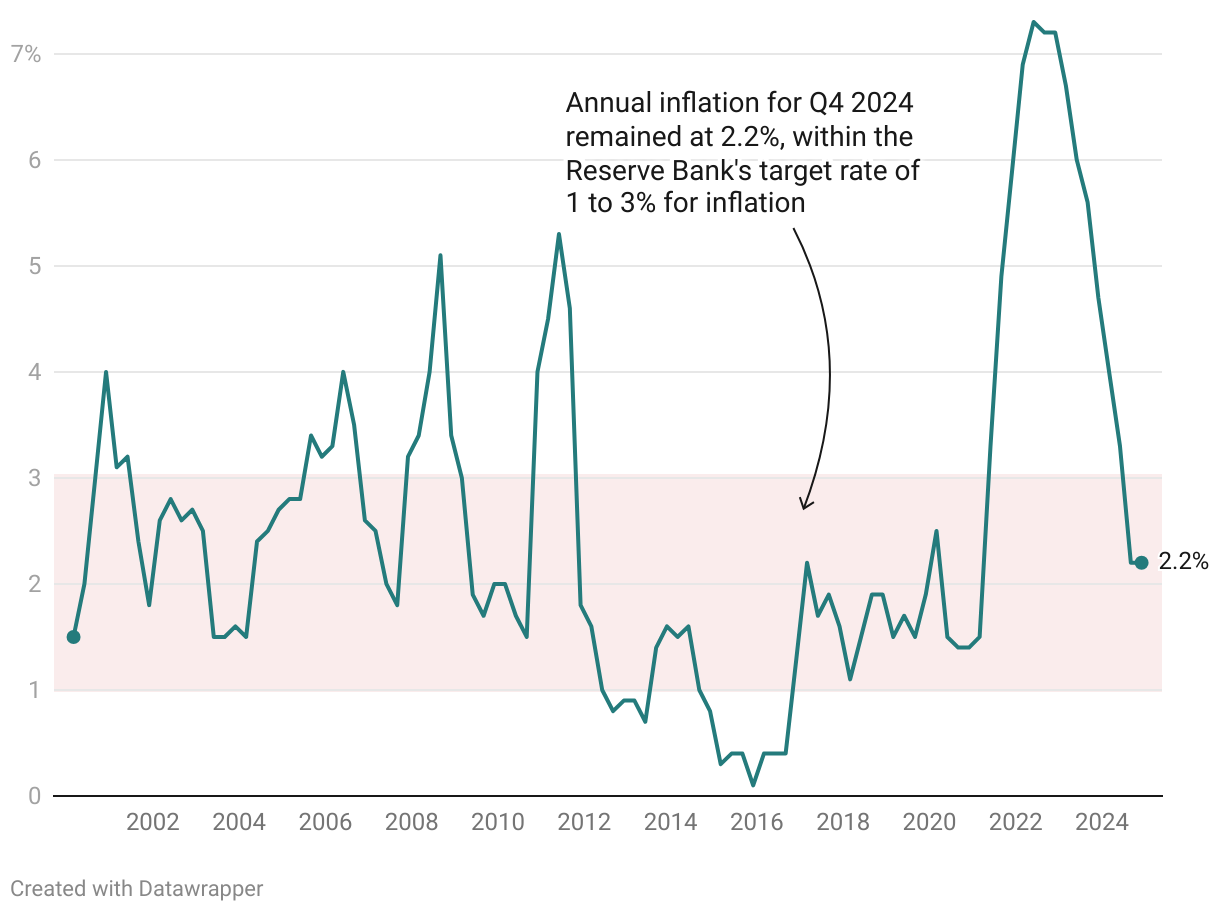Image resolution: width=1220 pixels, height=912 pixels.
Task: Click the end-of-line dot at Q4 2024
Action: [x=1141, y=563]
